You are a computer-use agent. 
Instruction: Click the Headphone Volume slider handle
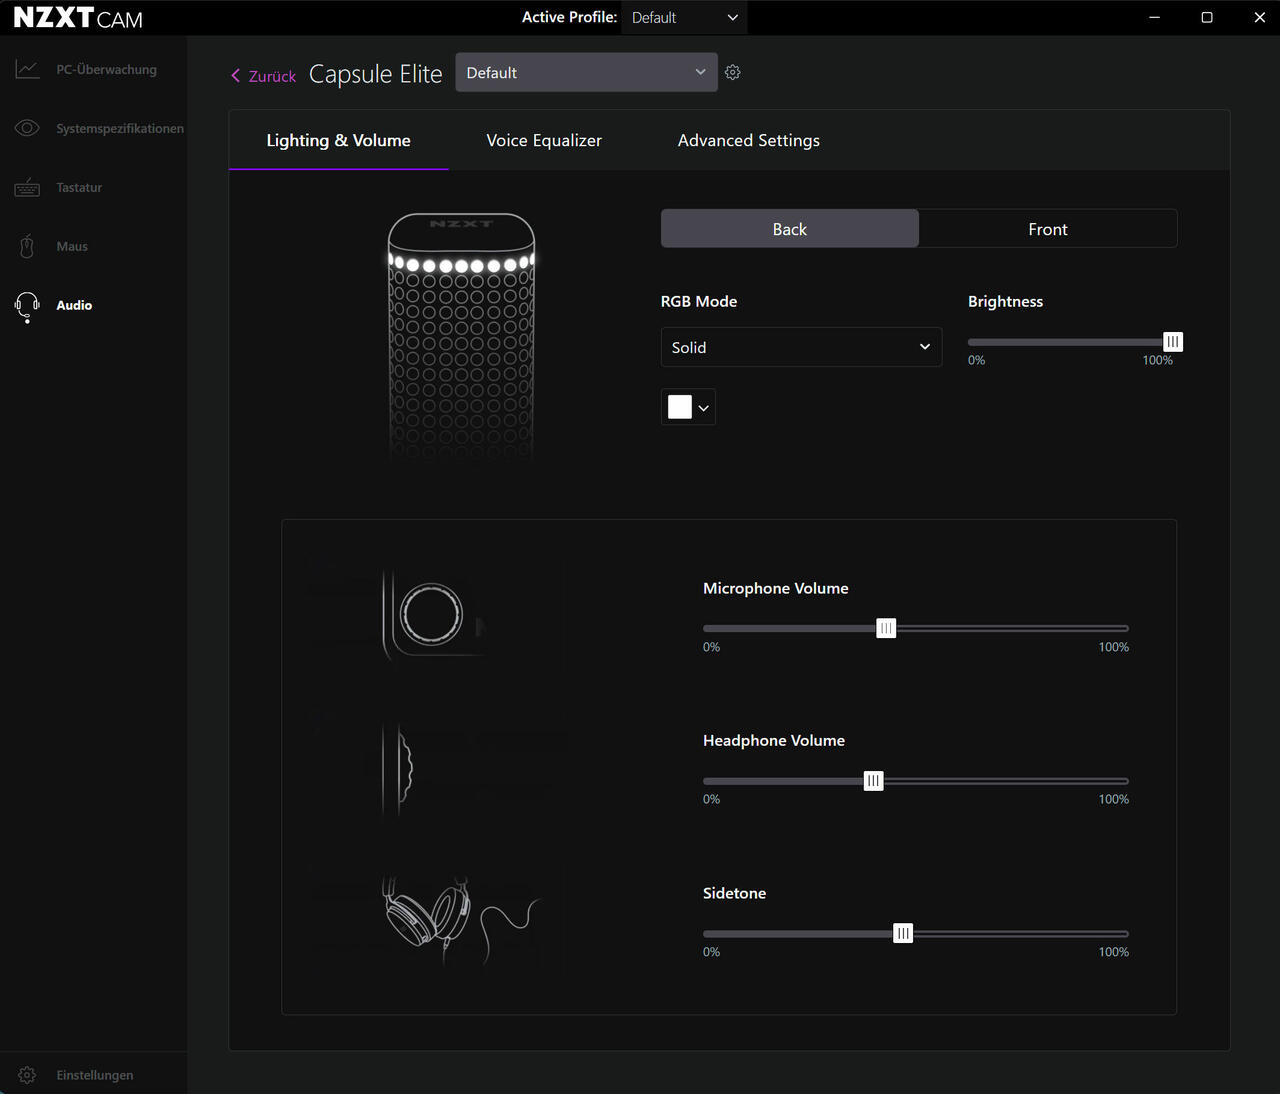pyautogui.click(x=873, y=781)
